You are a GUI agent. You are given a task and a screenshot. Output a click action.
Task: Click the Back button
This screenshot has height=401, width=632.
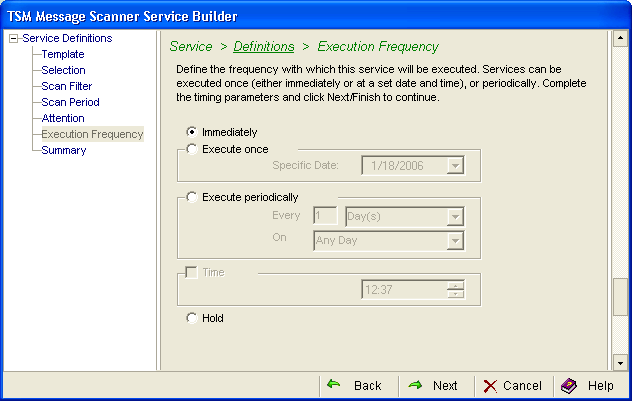click(359, 386)
